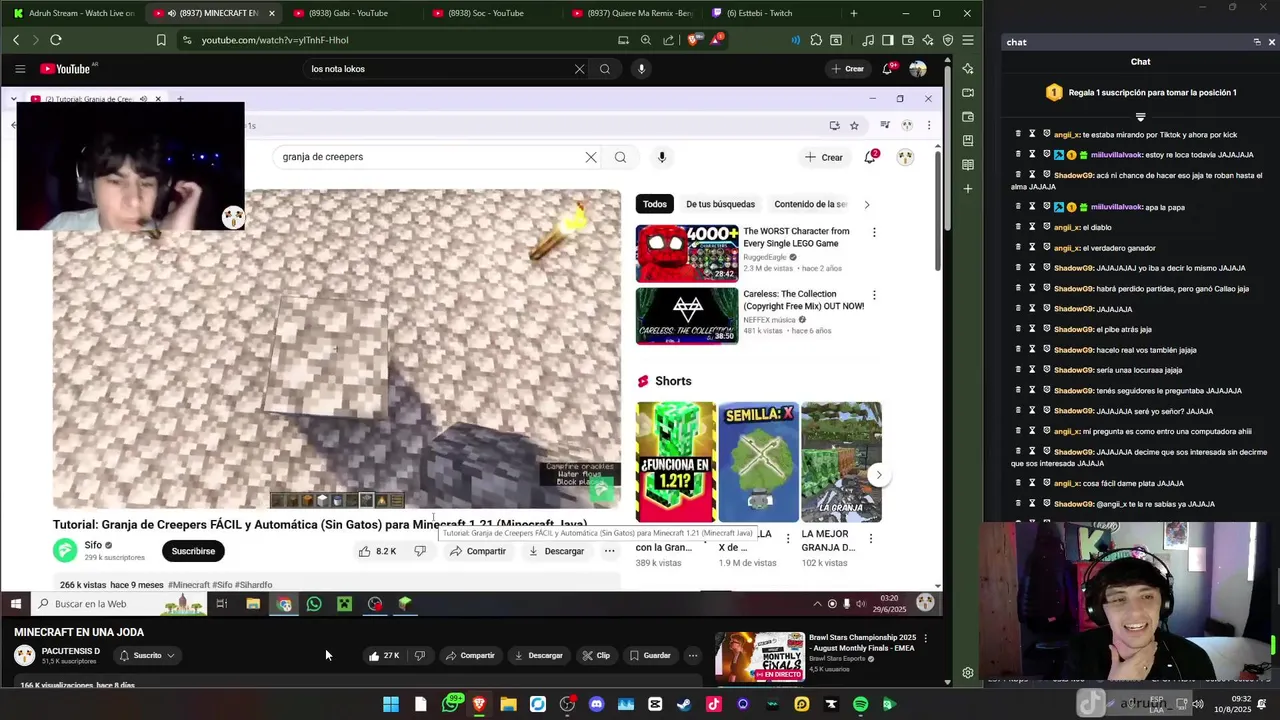Viewport: 1280px width, 720px height.
Task: Open the YouTube hamburger guide menu
Action: (20, 69)
